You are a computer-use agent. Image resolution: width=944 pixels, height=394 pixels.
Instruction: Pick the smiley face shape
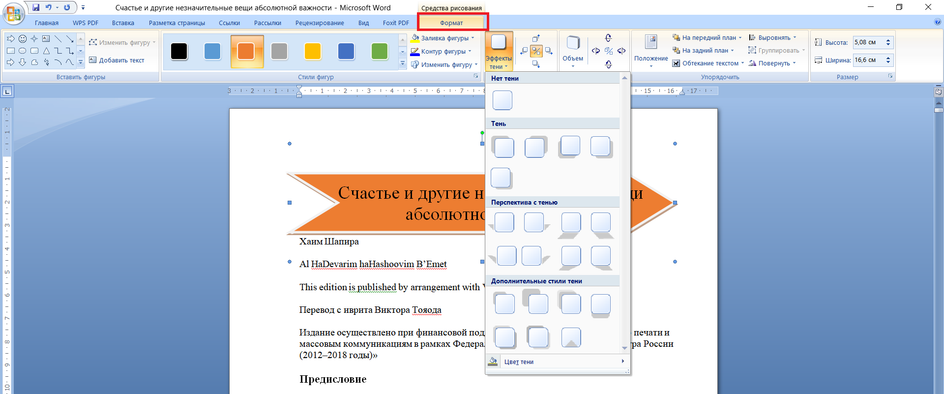pyautogui.click(x=22, y=39)
